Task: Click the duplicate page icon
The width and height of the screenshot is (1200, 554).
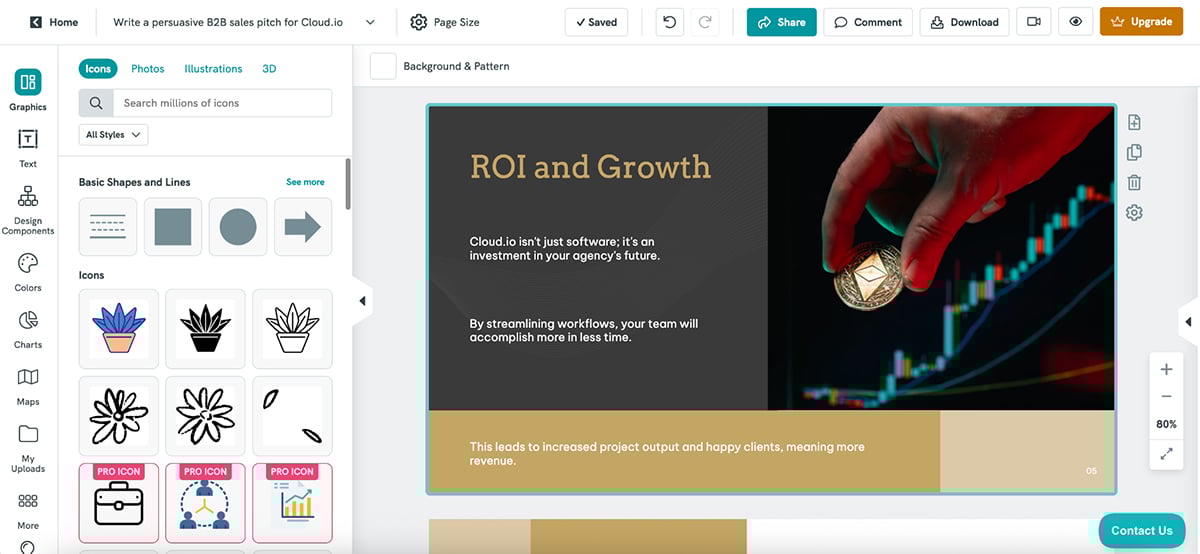Action: pyautogui.click(x=1134, y=153)
